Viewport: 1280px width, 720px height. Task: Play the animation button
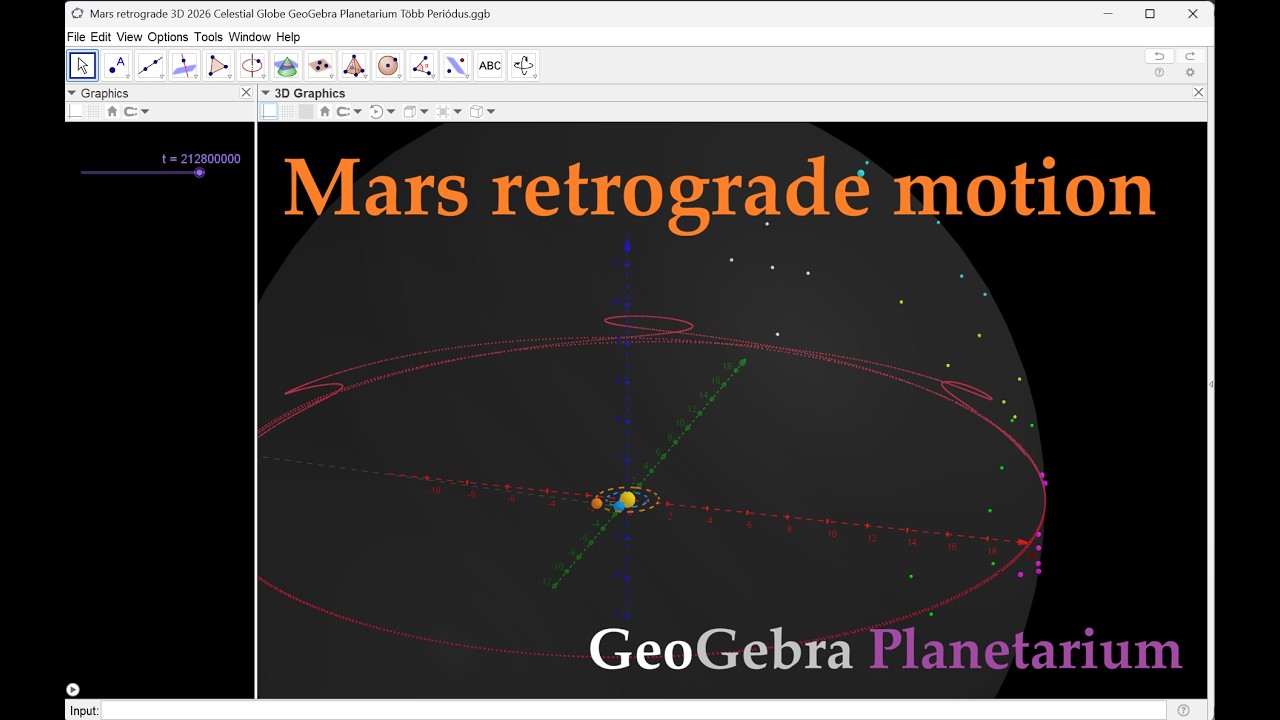pyautogui.click(x=73, y=690)
